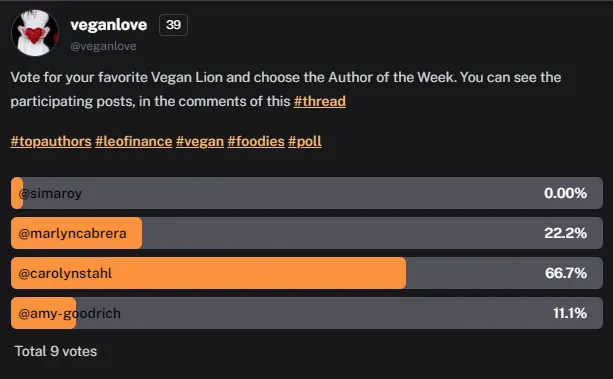Viewport: 613px width, 379px height.
Task: Open the veganlove profile avatar
Action: [35, 33]
